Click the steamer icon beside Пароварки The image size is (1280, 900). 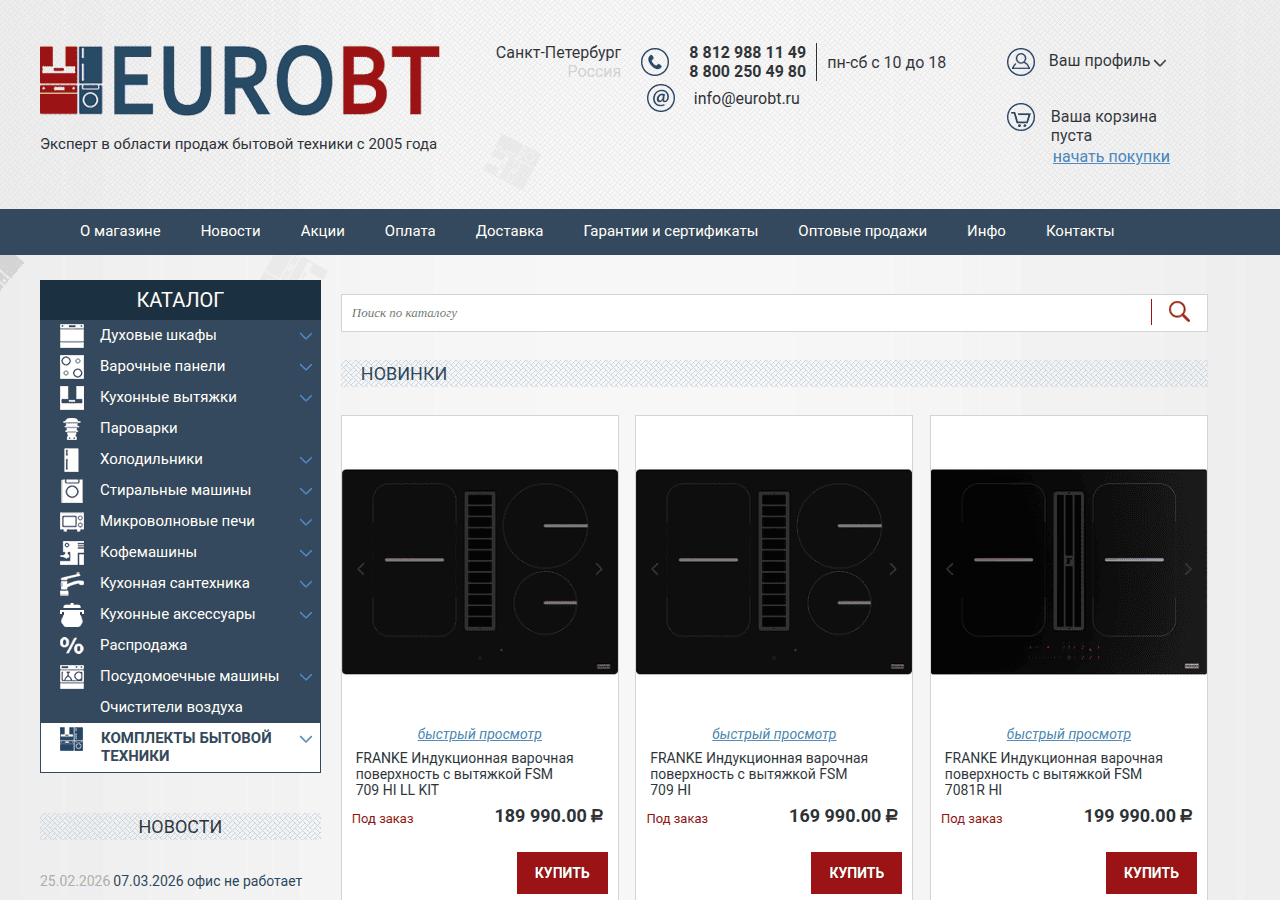click(x=72, y=428)
